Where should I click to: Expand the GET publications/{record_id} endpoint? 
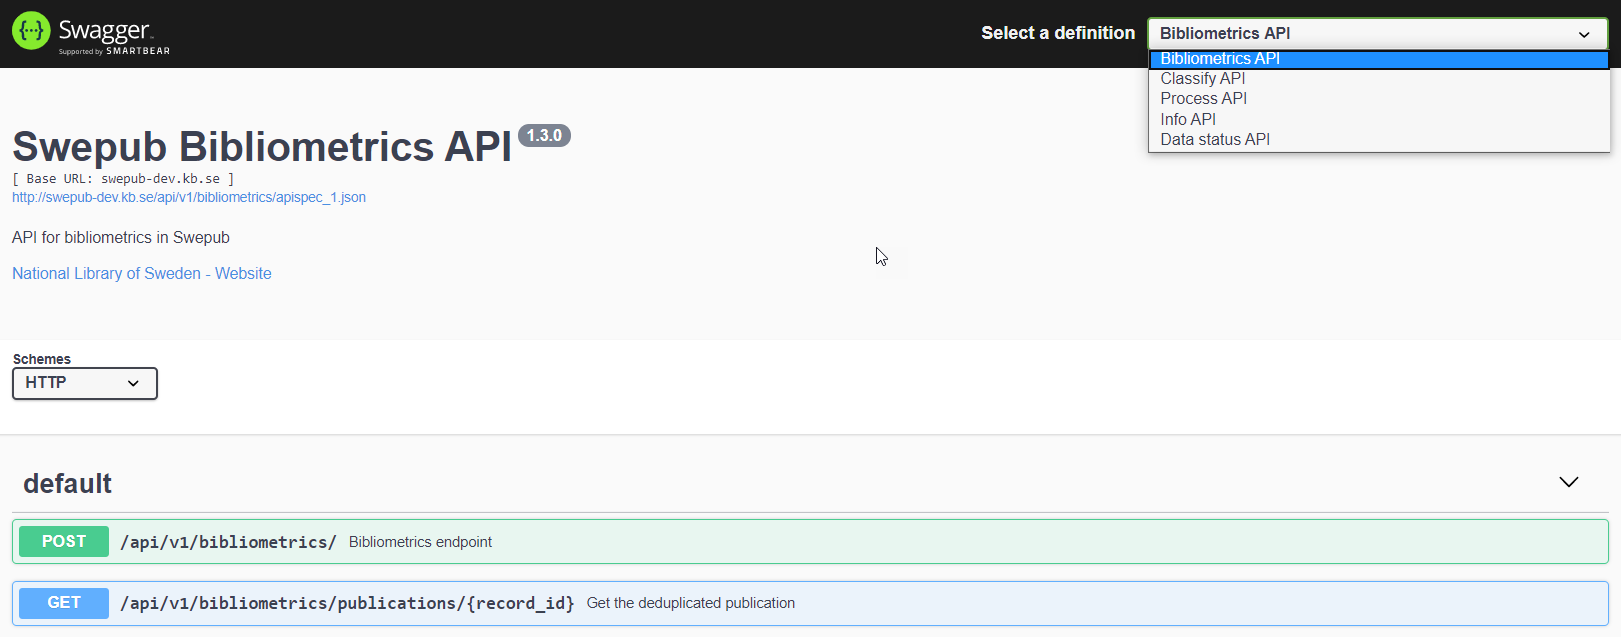(347, 603)
